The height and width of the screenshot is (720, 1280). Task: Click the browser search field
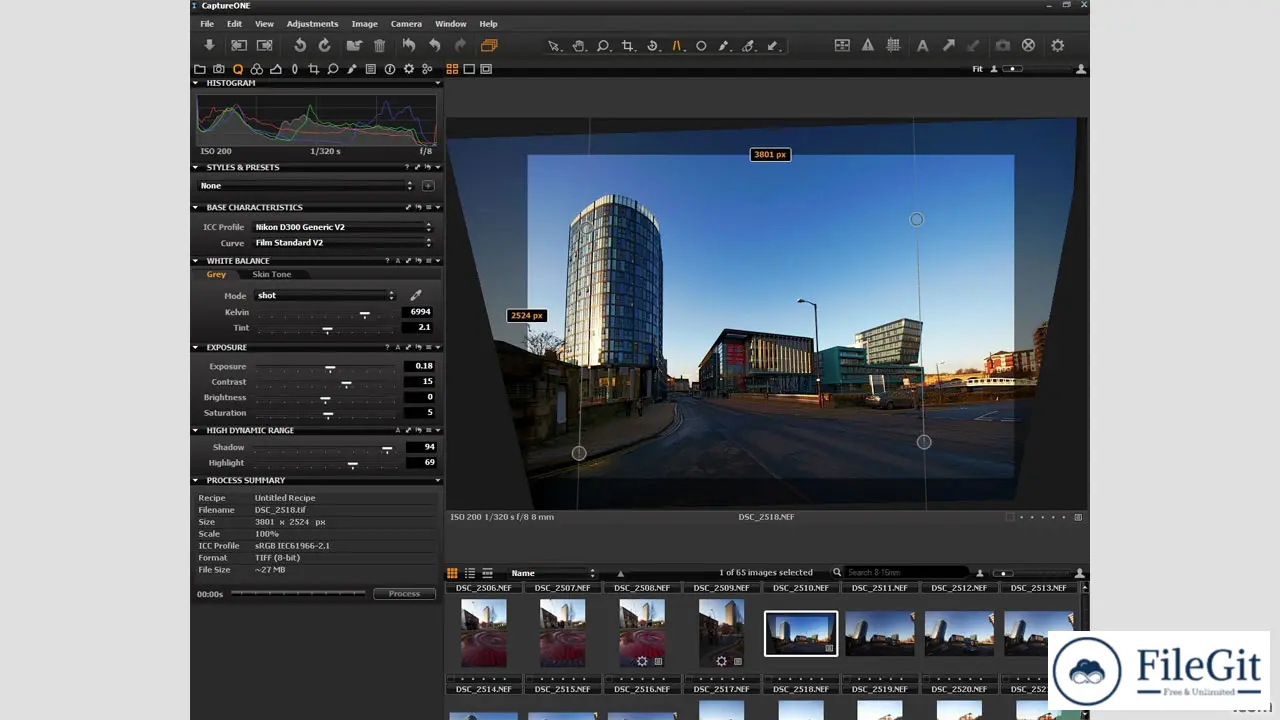tap(905, 573)
